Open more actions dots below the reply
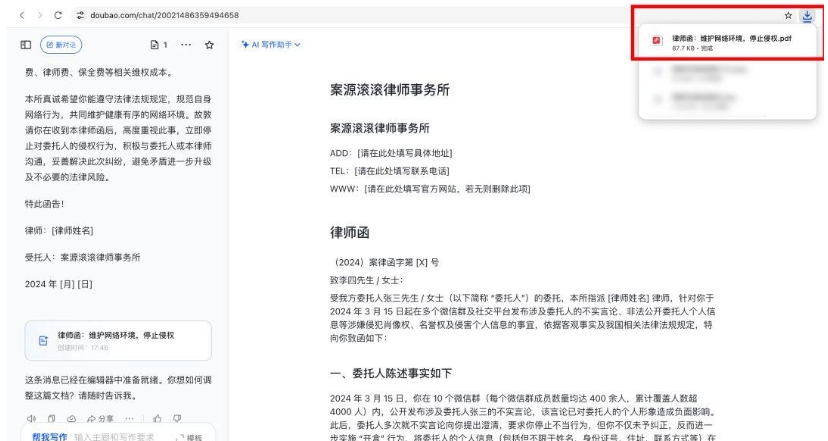This screenshot has width=828, height=441. click(129, 418)
